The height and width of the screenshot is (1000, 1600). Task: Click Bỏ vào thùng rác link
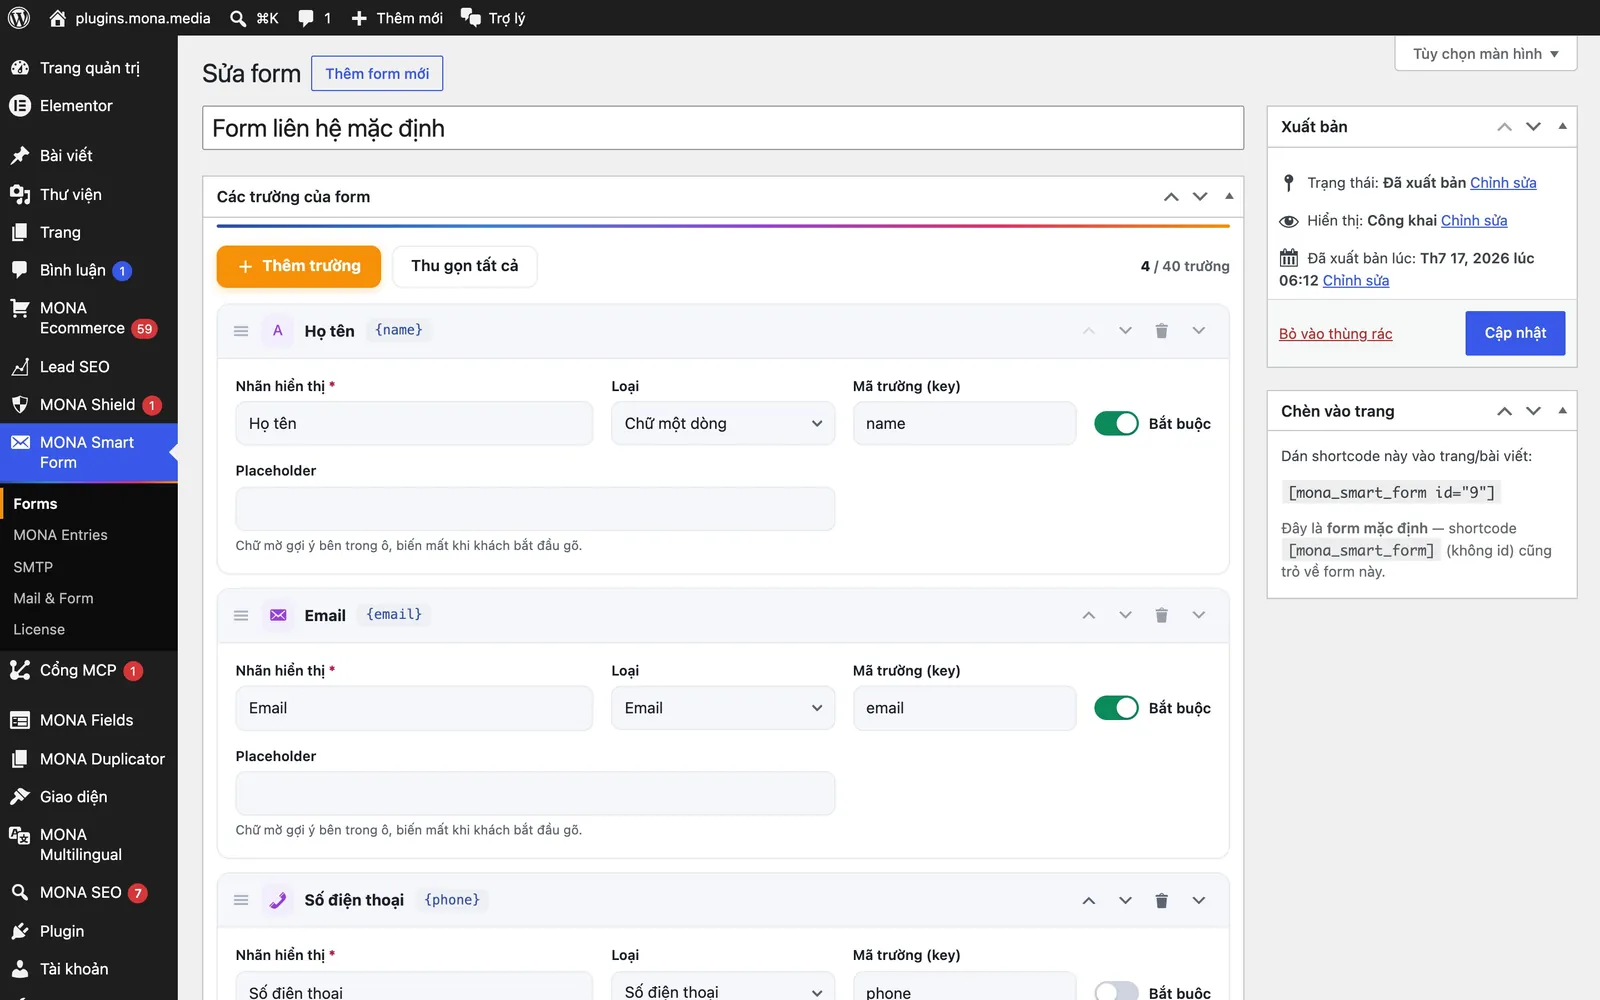pyautogui.click(x=1335, y=334)
